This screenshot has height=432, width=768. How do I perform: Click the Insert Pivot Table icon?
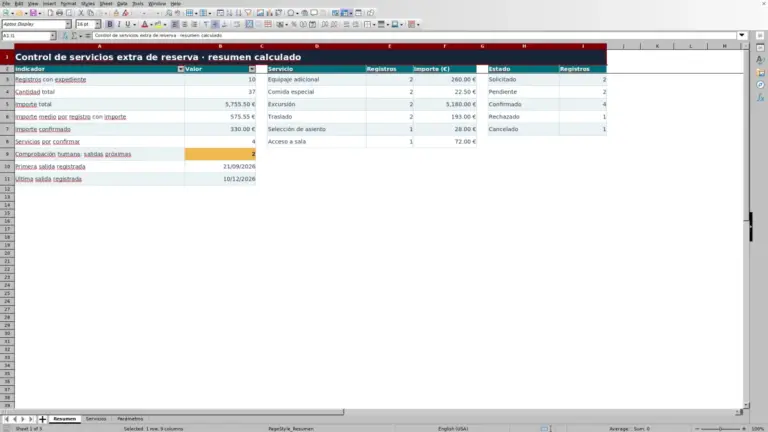(x=279, y=13)
